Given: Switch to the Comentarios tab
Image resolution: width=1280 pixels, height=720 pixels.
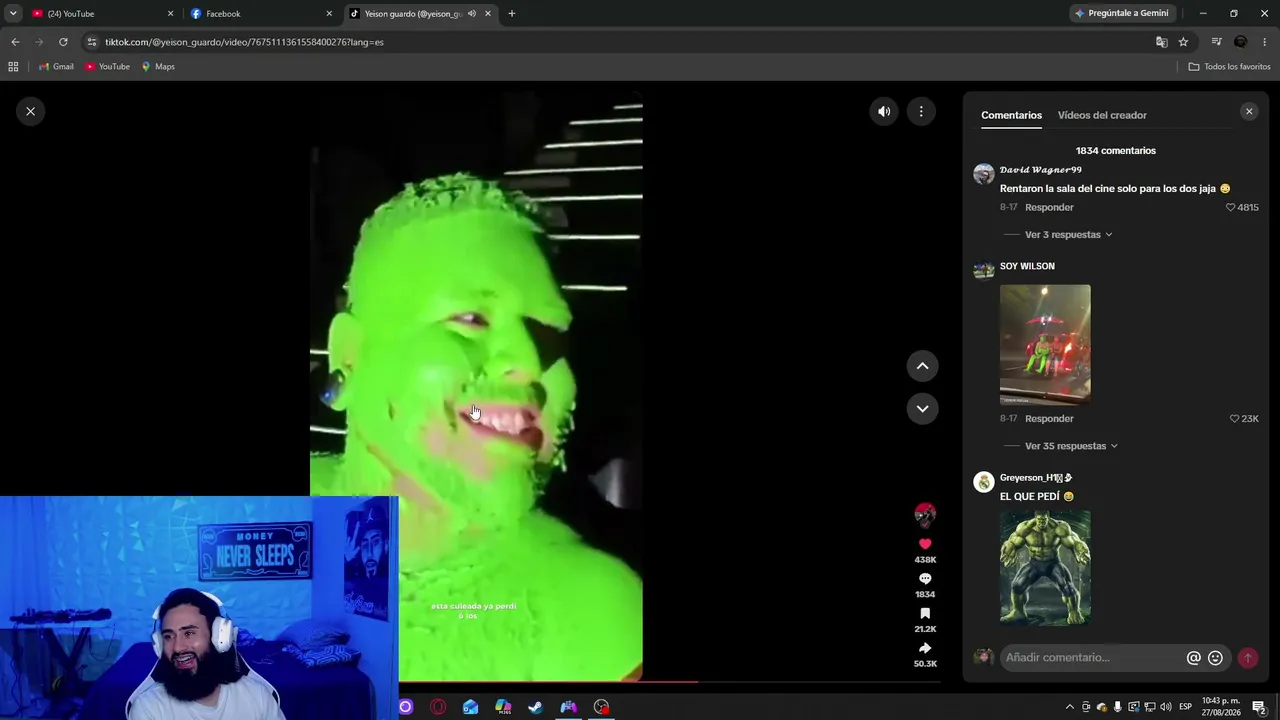Looking at the screenshot, I should (1011, 115).
